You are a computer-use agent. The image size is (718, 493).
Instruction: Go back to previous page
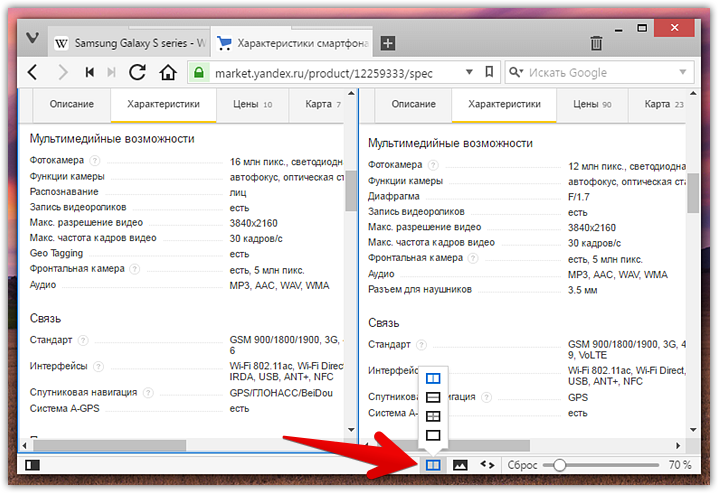pyautogui.click(x=33, y=72)
